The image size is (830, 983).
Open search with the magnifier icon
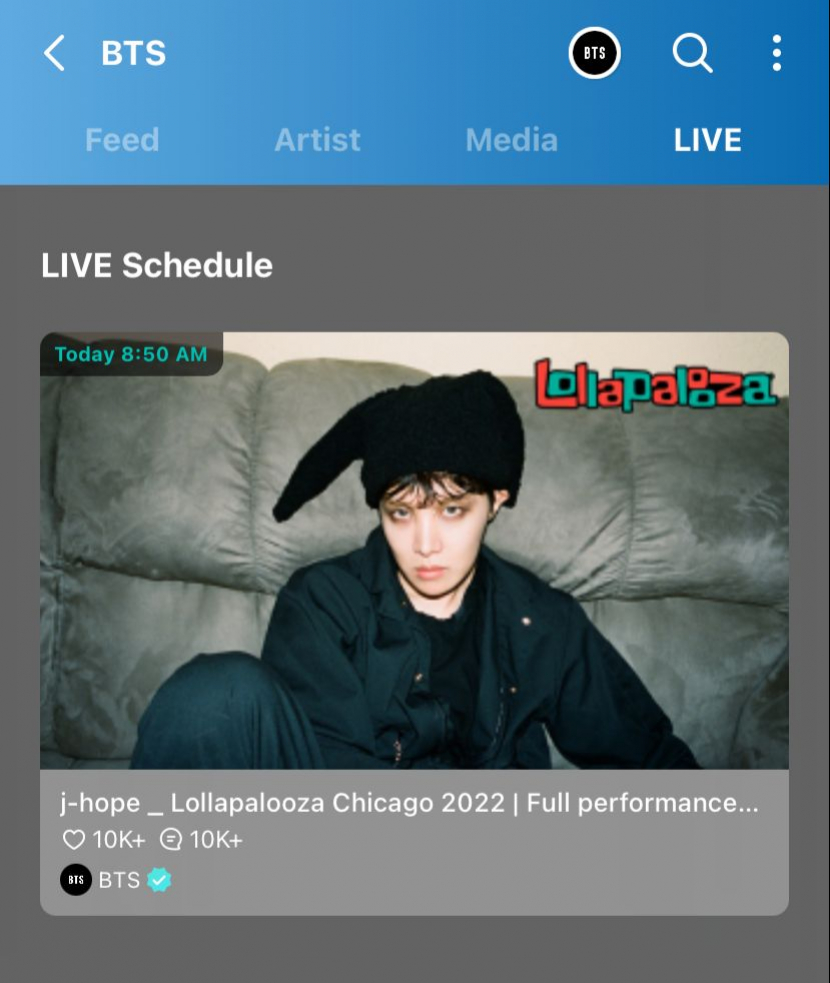pyautogui.click(x=692, y=53)
